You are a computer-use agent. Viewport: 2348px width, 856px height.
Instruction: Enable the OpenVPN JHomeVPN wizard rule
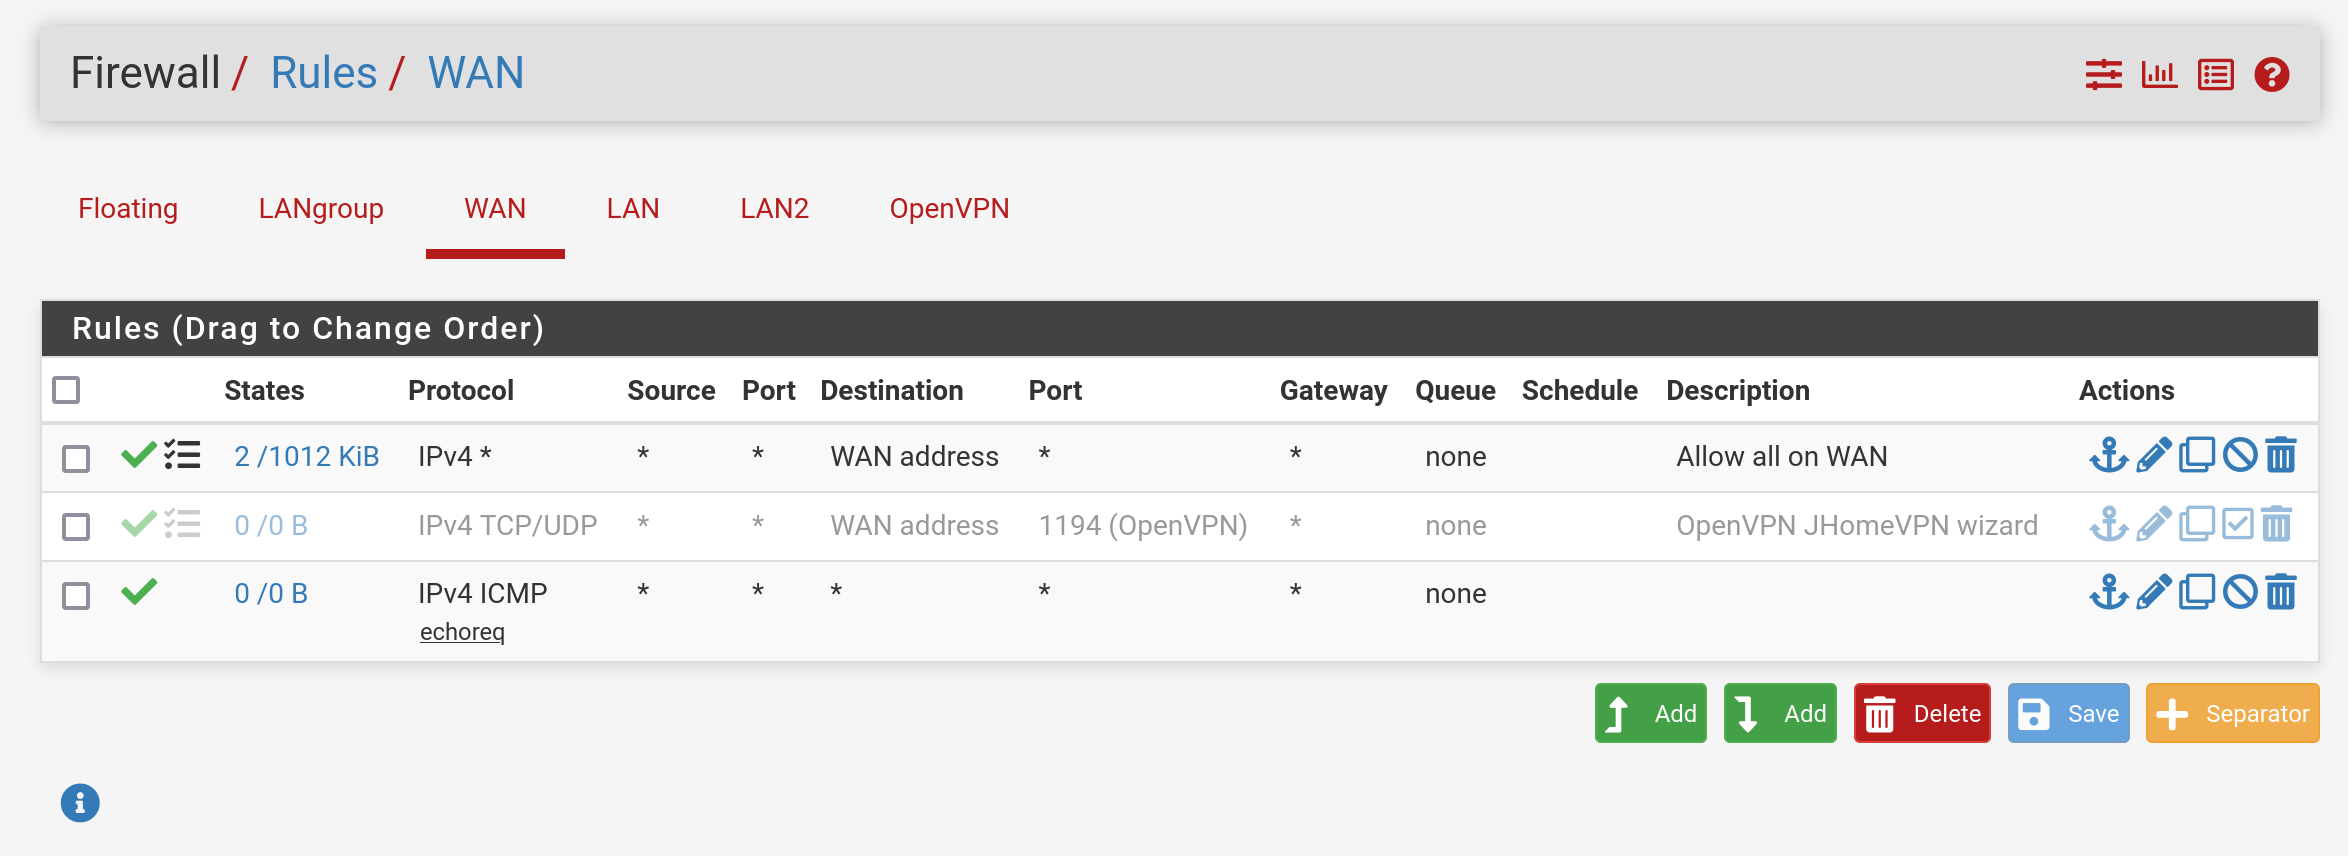pyautogui.click(x=2238, y=524)
